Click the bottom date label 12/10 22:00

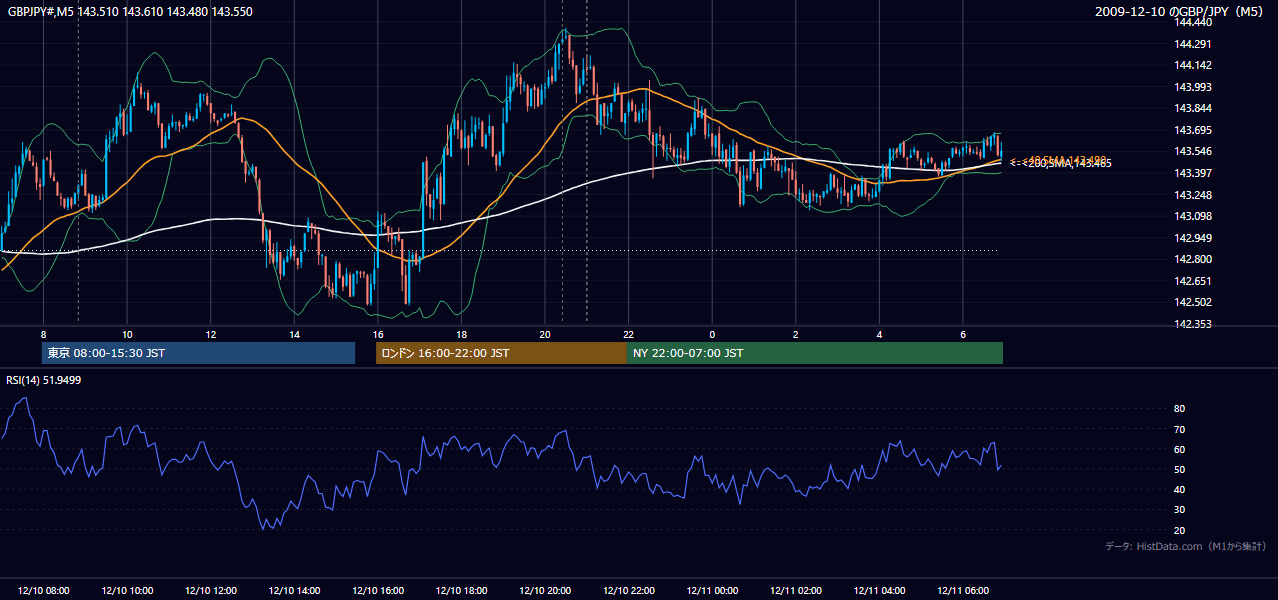pos(629,591)
